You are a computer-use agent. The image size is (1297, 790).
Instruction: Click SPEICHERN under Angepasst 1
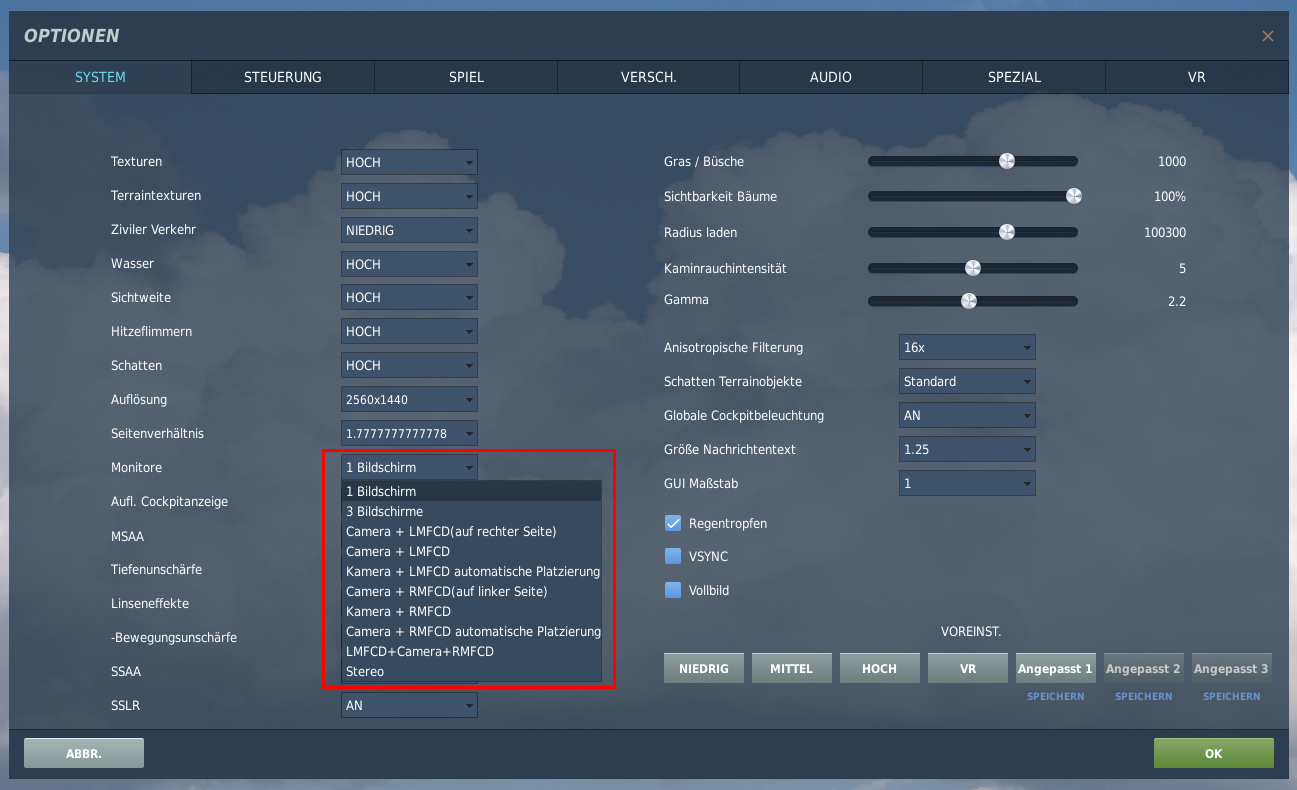coord(1056,696)
